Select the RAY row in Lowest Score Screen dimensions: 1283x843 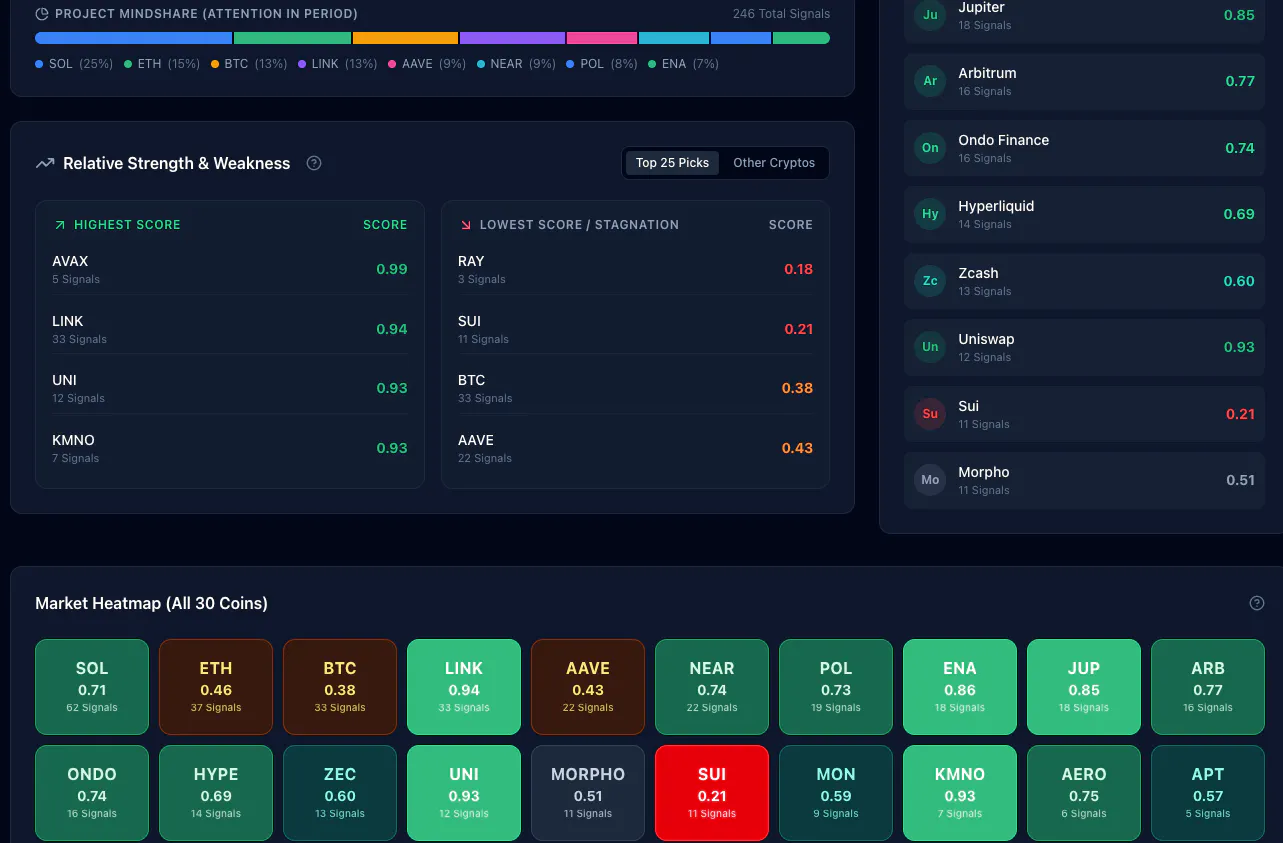point(635,269)
